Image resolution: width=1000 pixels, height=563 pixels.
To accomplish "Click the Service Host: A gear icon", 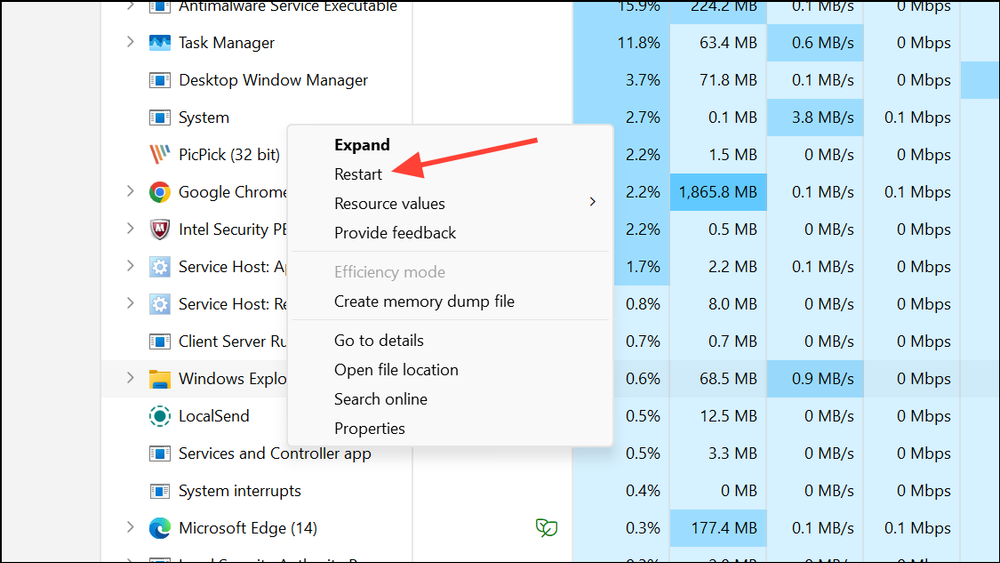I will [x=159, y=267].
